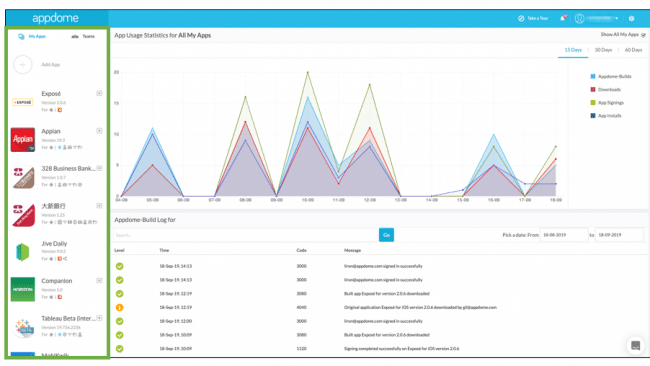Click Signing completed successfully message
Screen dimensions: 650x366
(x=401, y=349)
